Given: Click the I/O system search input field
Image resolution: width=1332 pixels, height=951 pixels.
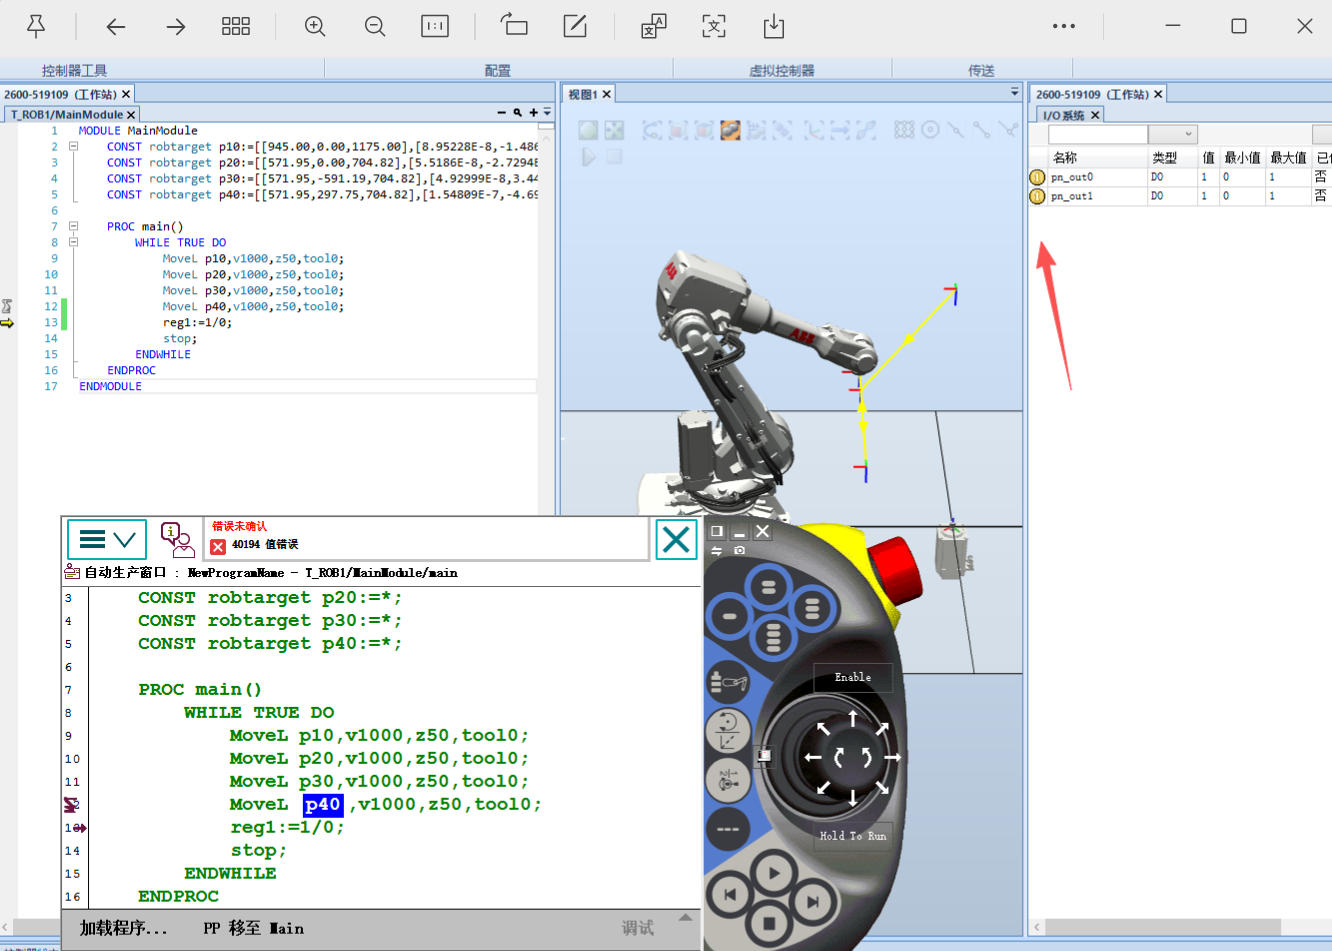Looking at the screenshot, I should point(1097,134).
